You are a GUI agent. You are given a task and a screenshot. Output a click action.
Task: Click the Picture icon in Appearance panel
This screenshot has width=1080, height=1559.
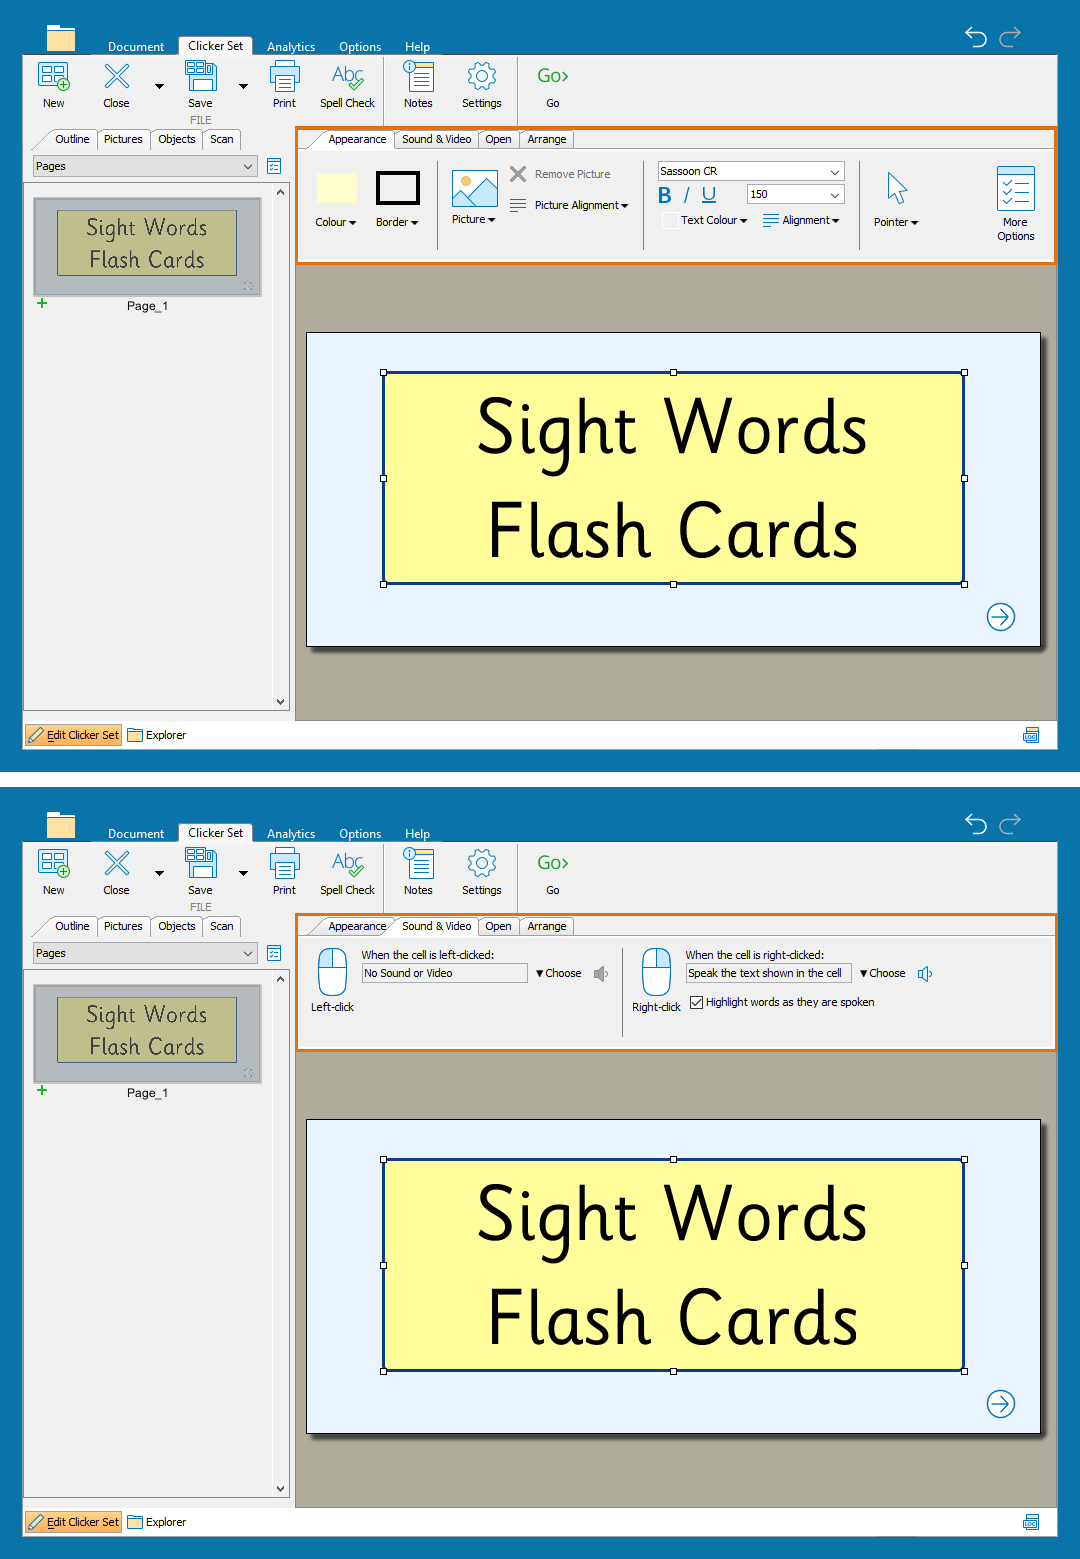[x=474, y=189]
